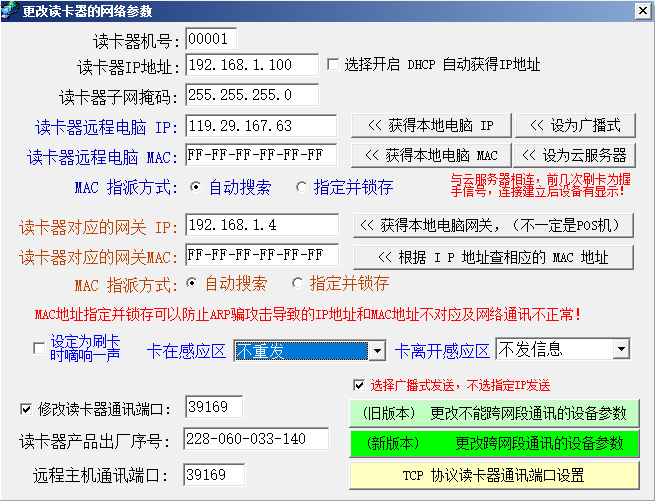Toggle 修改读卡器通讯端口 checkbox
655x501 pixels.
[x=26, y=408]
